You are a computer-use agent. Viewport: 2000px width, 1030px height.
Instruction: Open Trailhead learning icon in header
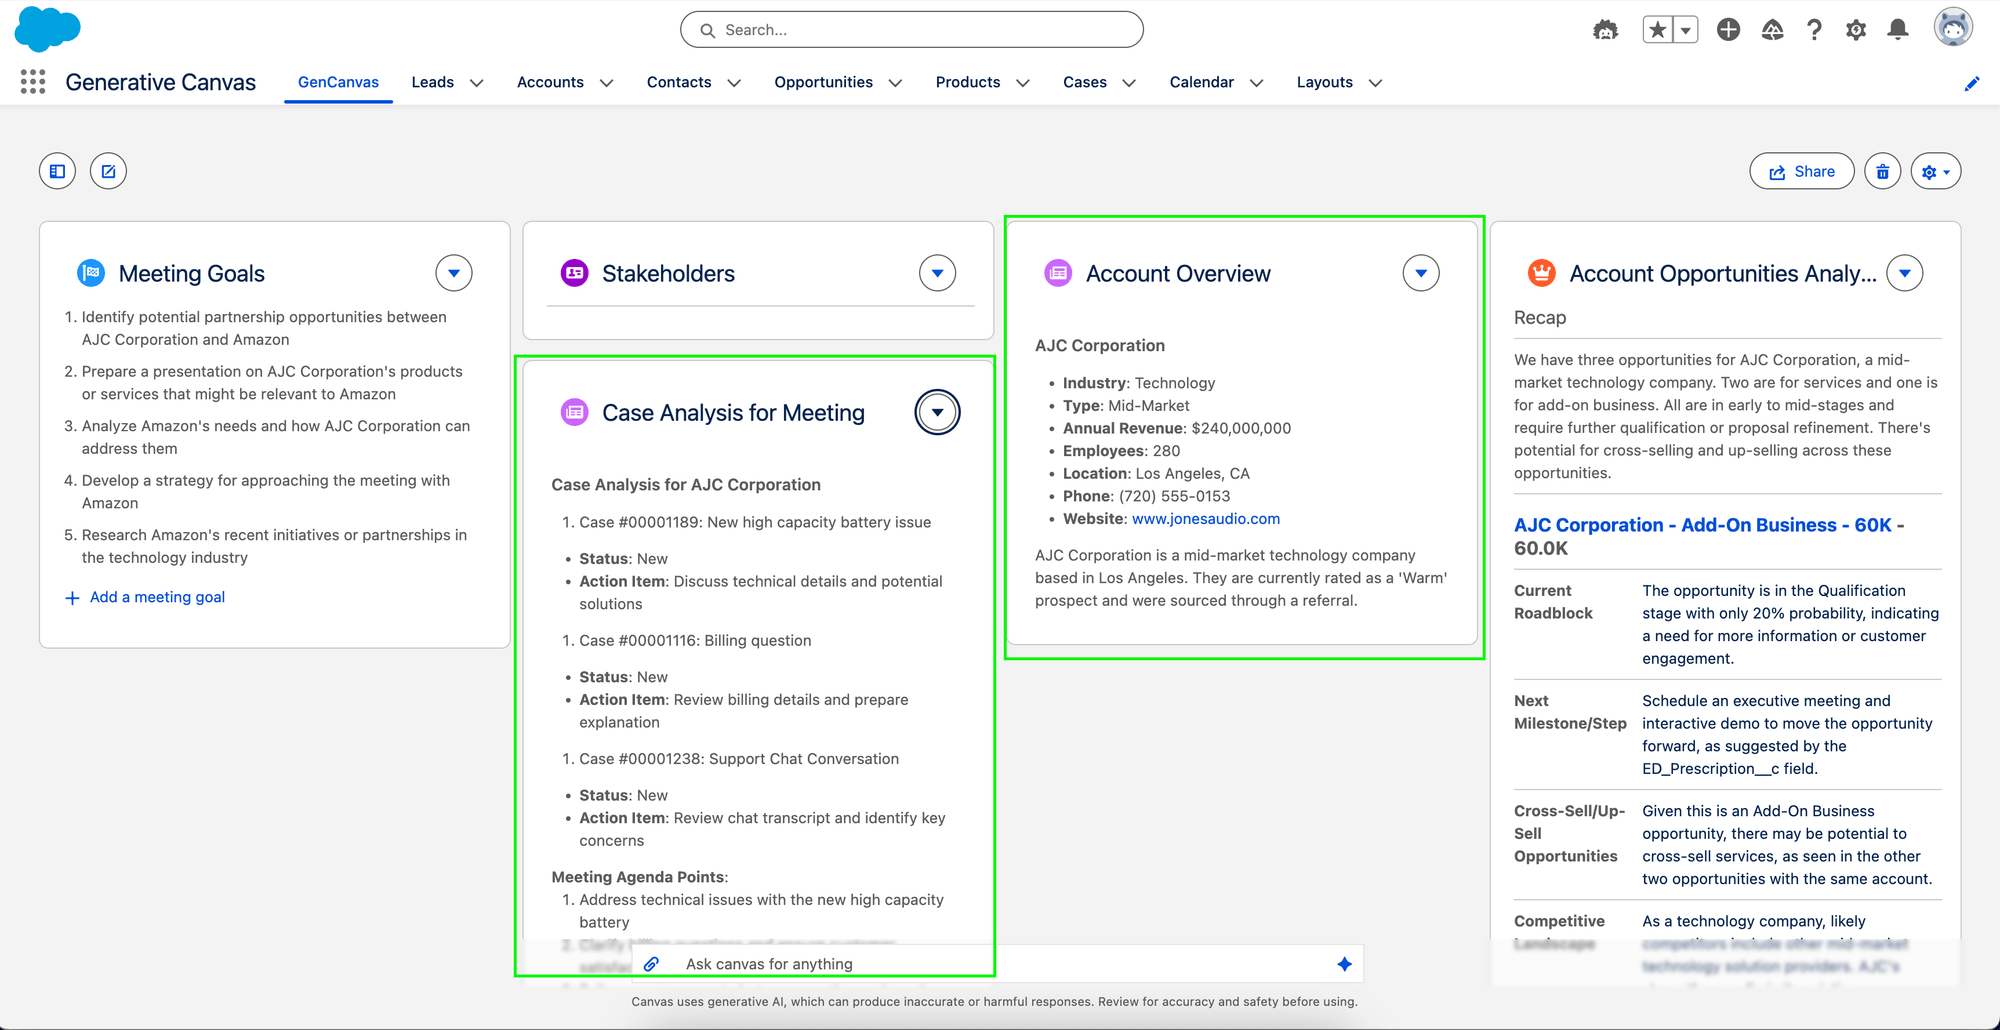pyautogui.click(x=1771, y=30)
